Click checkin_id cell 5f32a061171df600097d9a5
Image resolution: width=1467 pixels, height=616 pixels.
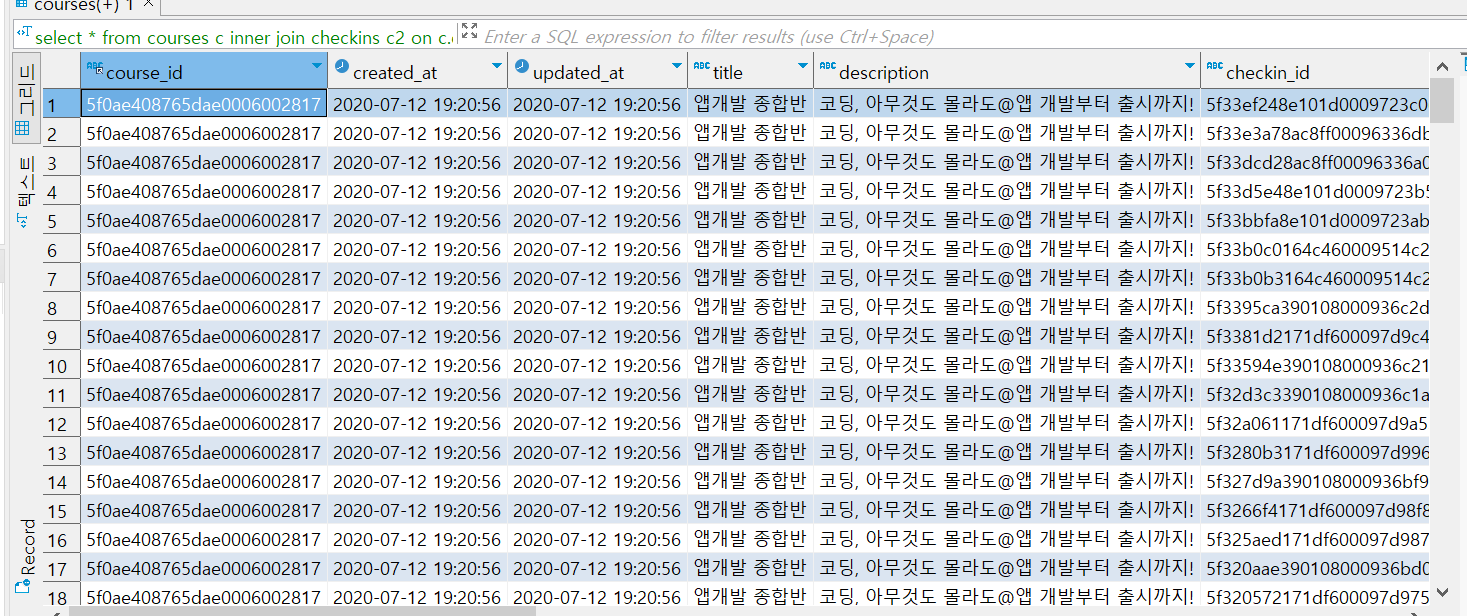coord(1315,423)
